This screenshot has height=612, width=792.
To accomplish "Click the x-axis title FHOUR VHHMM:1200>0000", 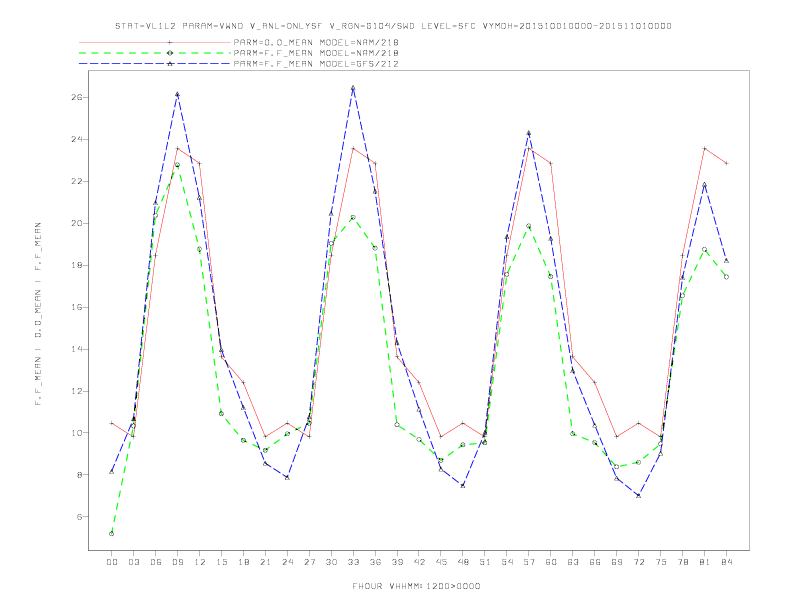I will point(416,586).
